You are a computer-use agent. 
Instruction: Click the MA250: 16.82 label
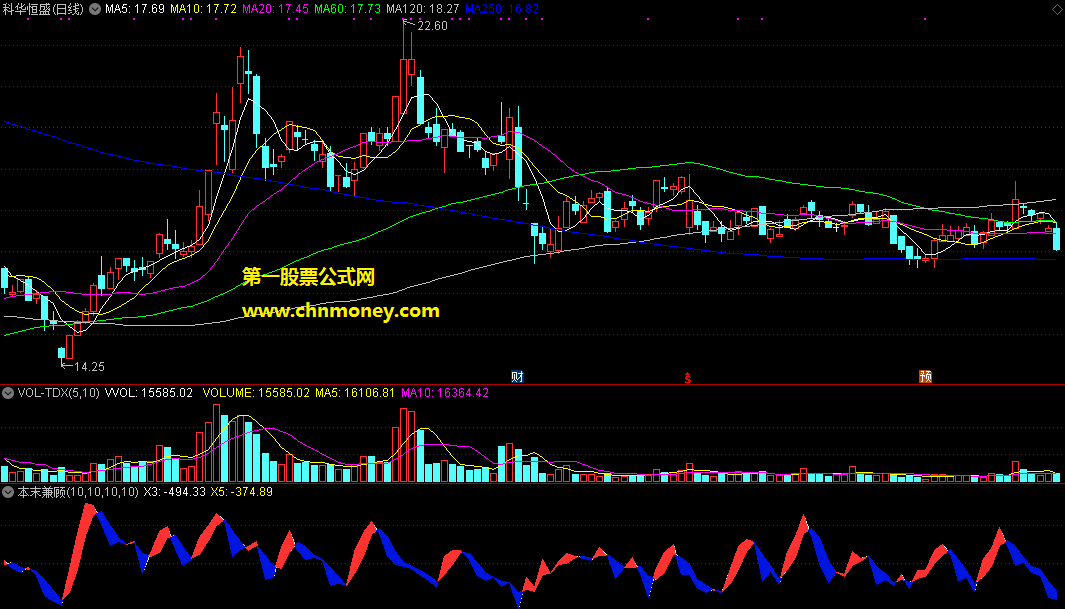pyautogui.click(x=501, y=9)
